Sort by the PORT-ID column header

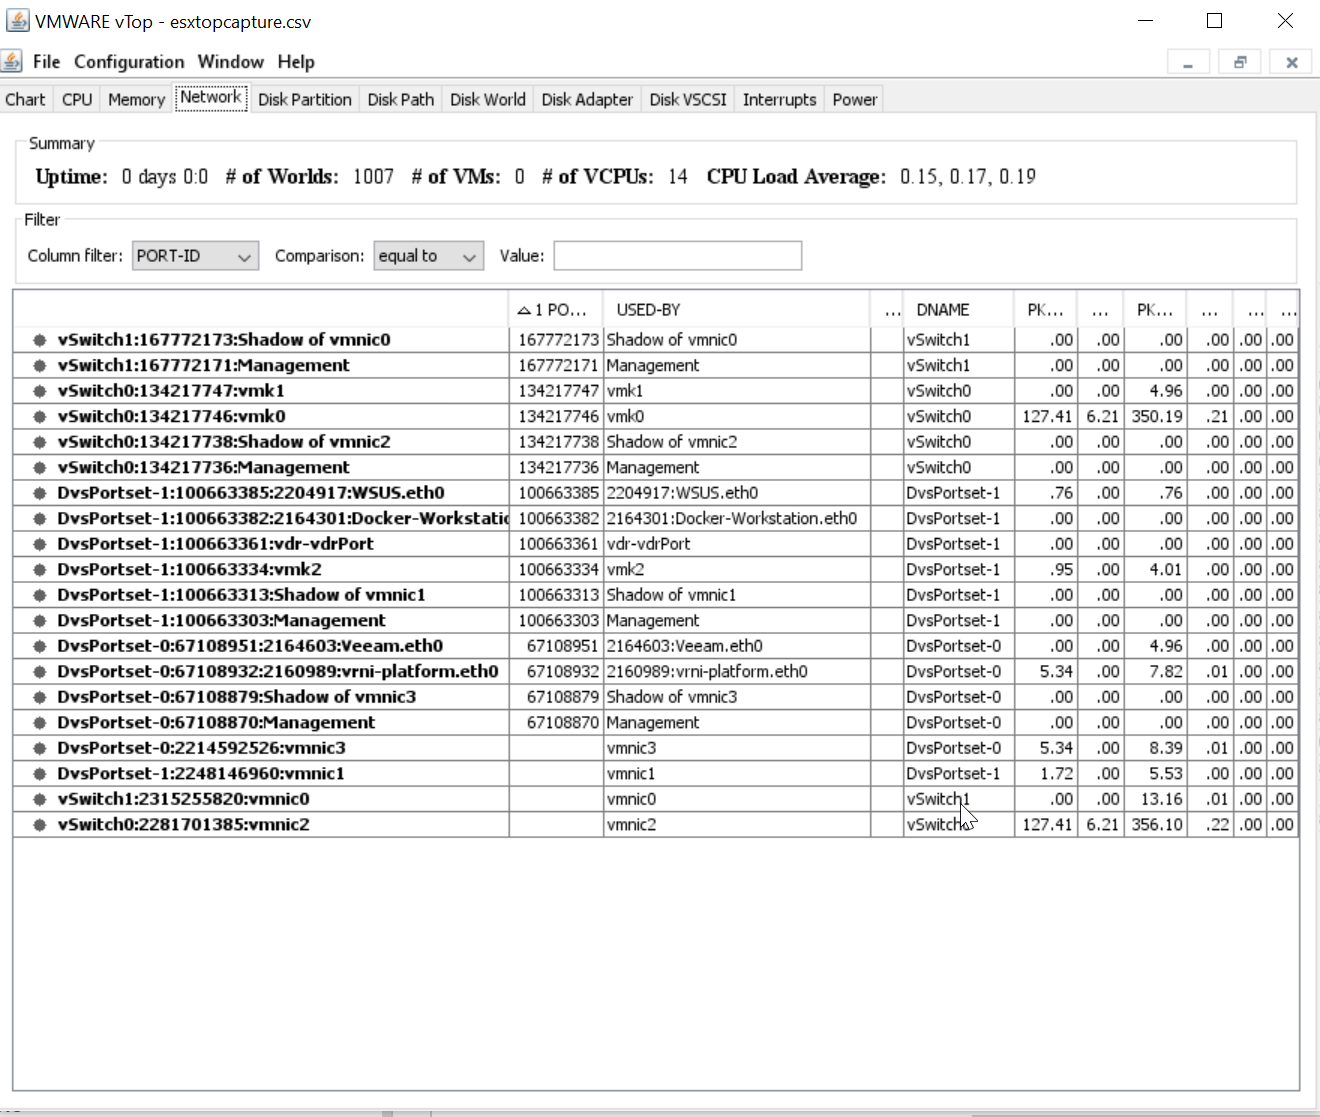tap(555, 310)
